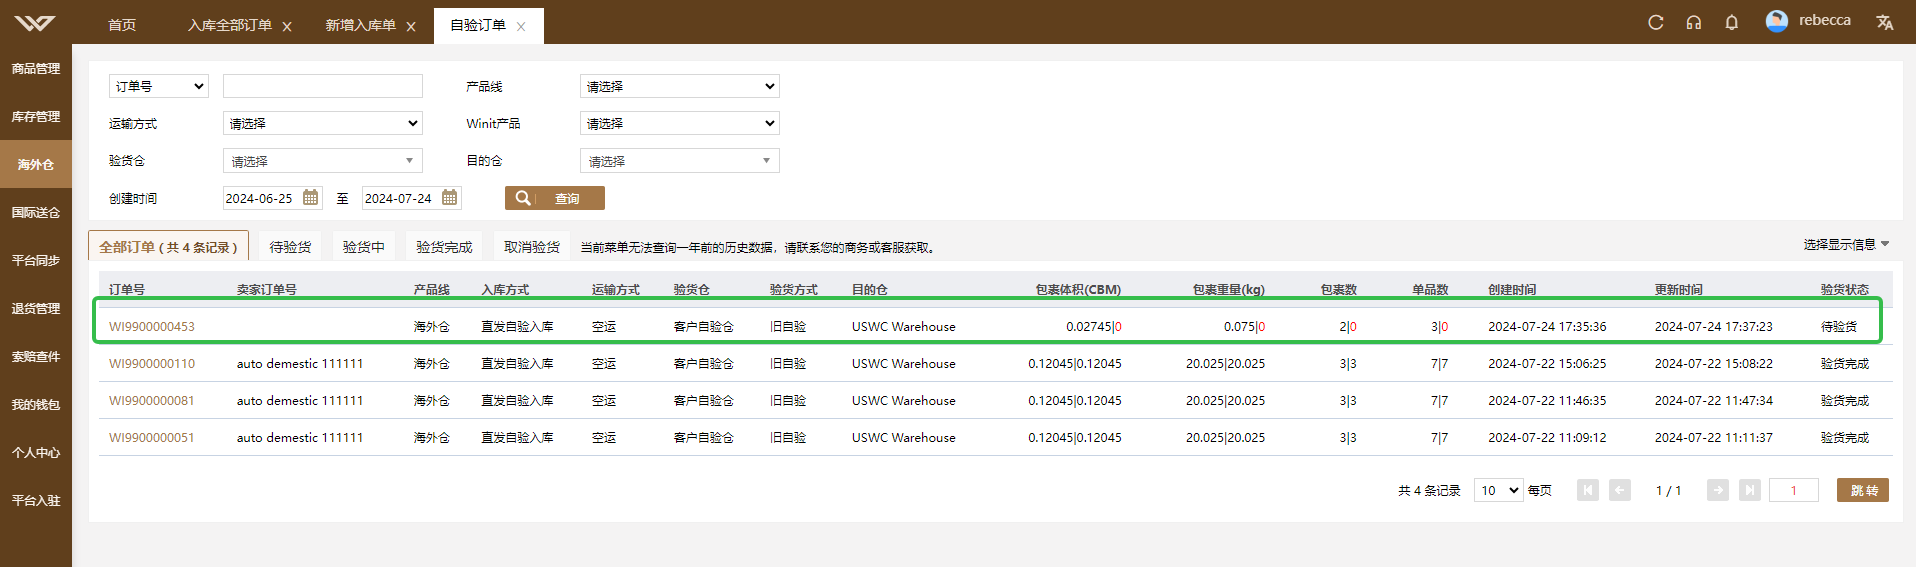
Task: Open 商品管理 in sidebar
Action: click(36, 68)
